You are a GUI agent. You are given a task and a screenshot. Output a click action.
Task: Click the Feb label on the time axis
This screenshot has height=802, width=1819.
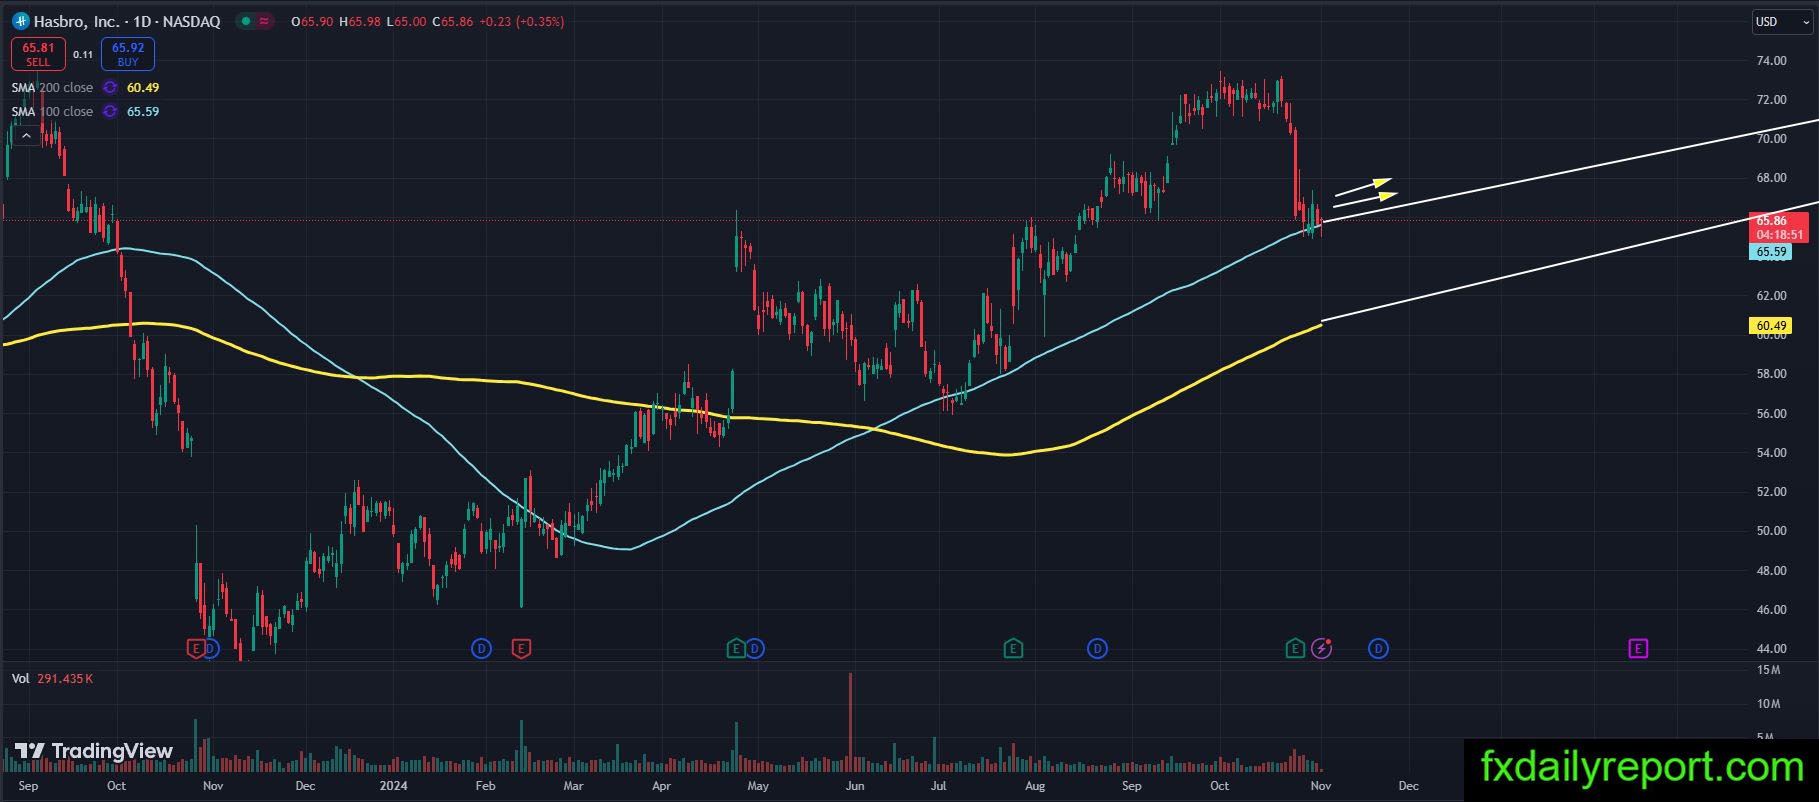click(485, 786)
